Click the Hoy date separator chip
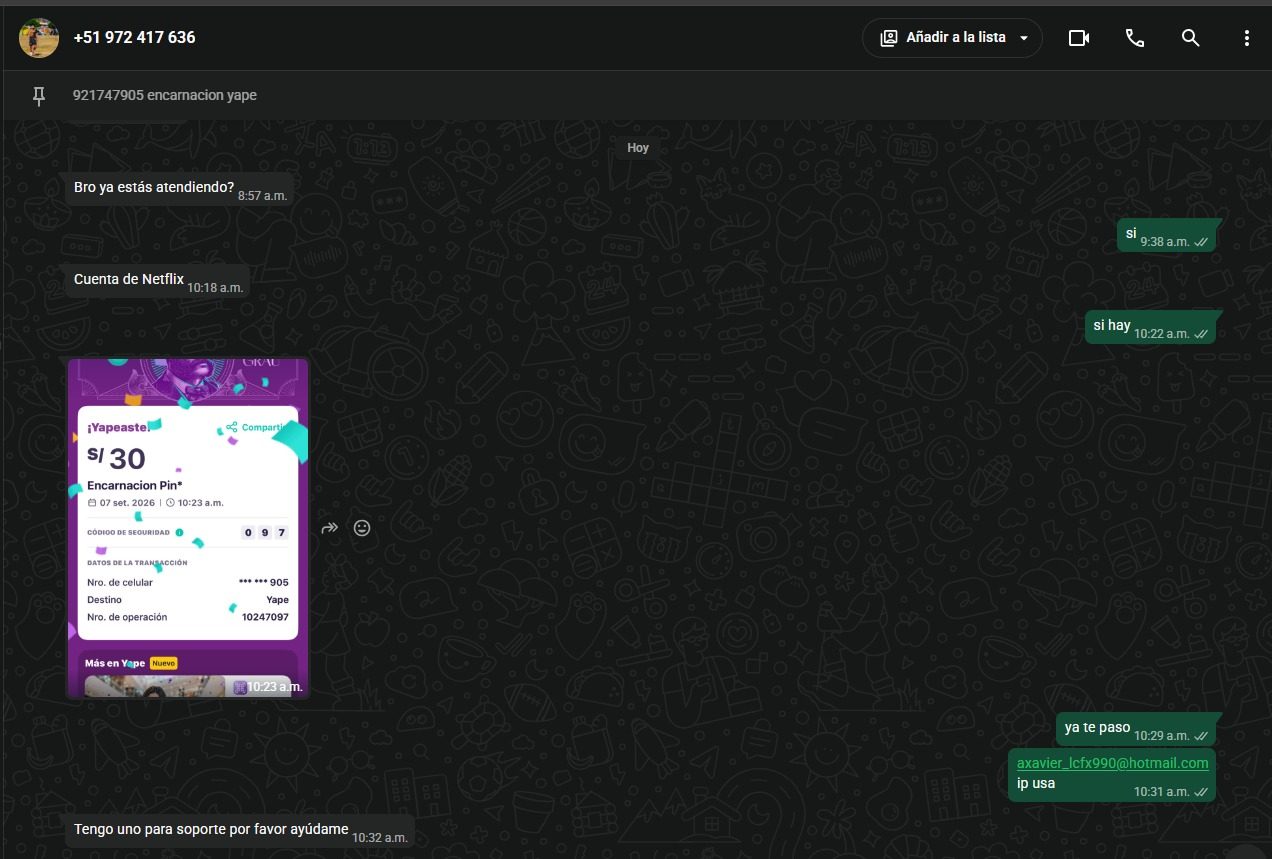The height and width of the screenshot is (859, 1272). click(x=638, y=148)
